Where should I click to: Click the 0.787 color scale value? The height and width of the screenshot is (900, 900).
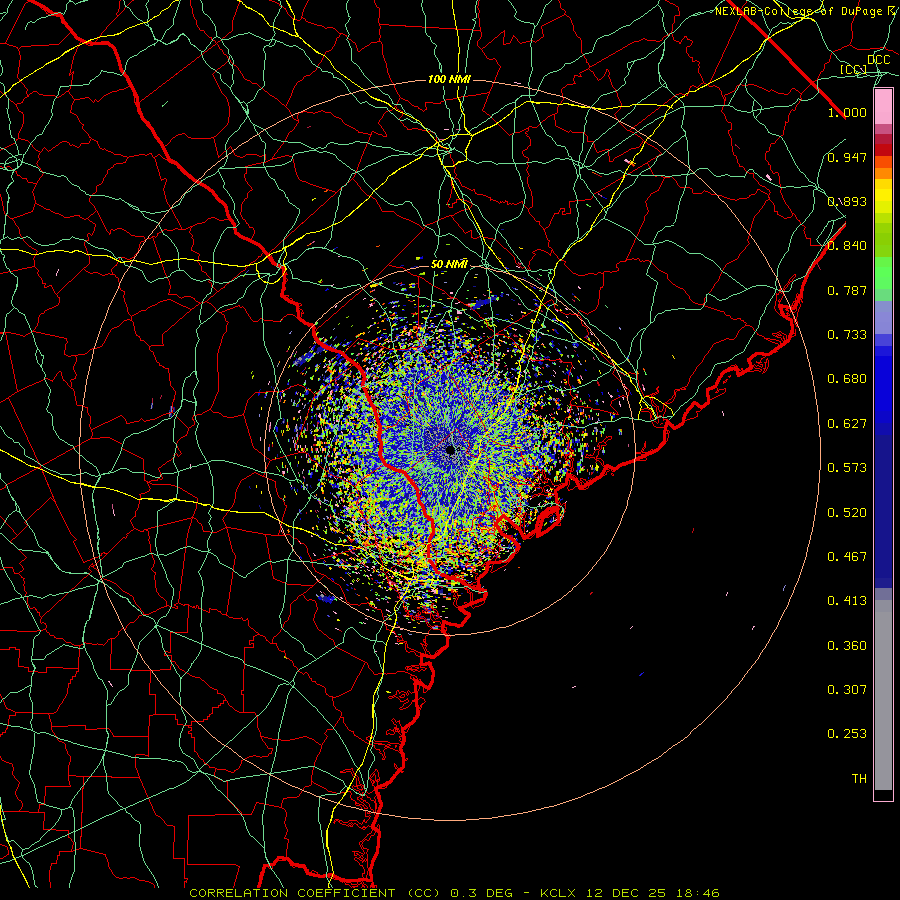coord(847,290)
